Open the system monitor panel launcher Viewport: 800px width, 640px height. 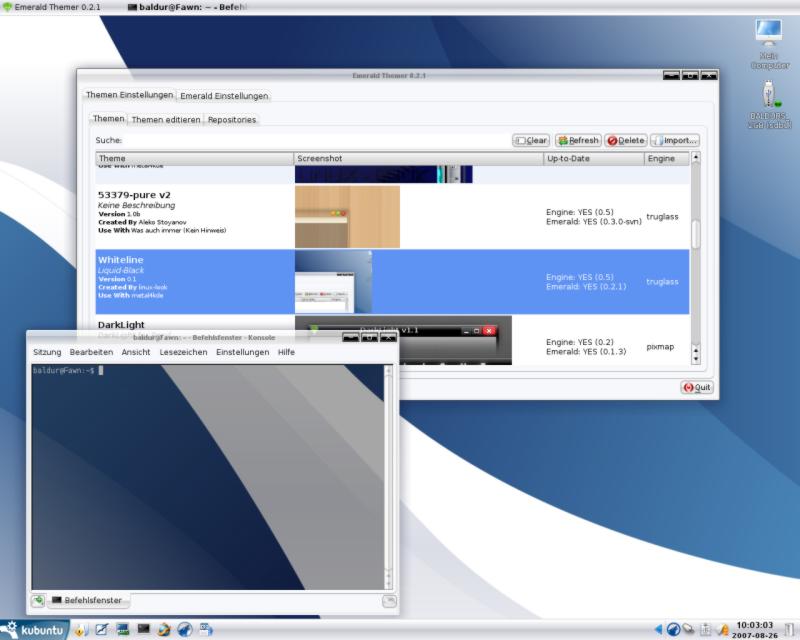point(122,630)
